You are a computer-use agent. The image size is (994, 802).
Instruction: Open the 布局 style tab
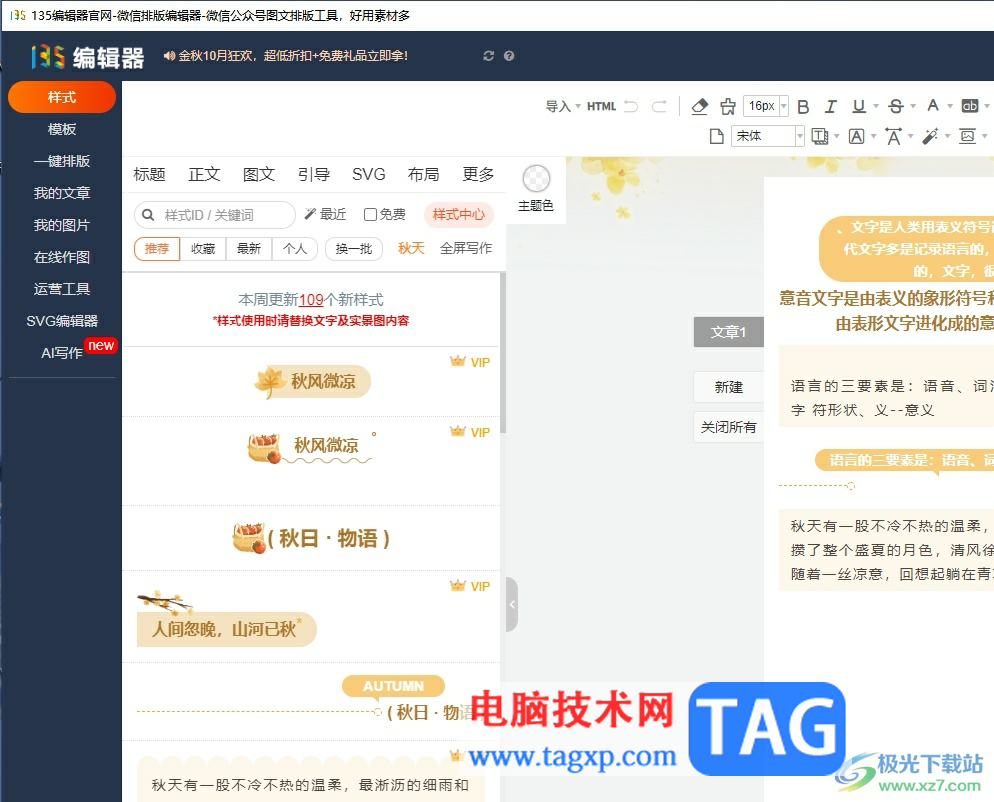(423, 174)
